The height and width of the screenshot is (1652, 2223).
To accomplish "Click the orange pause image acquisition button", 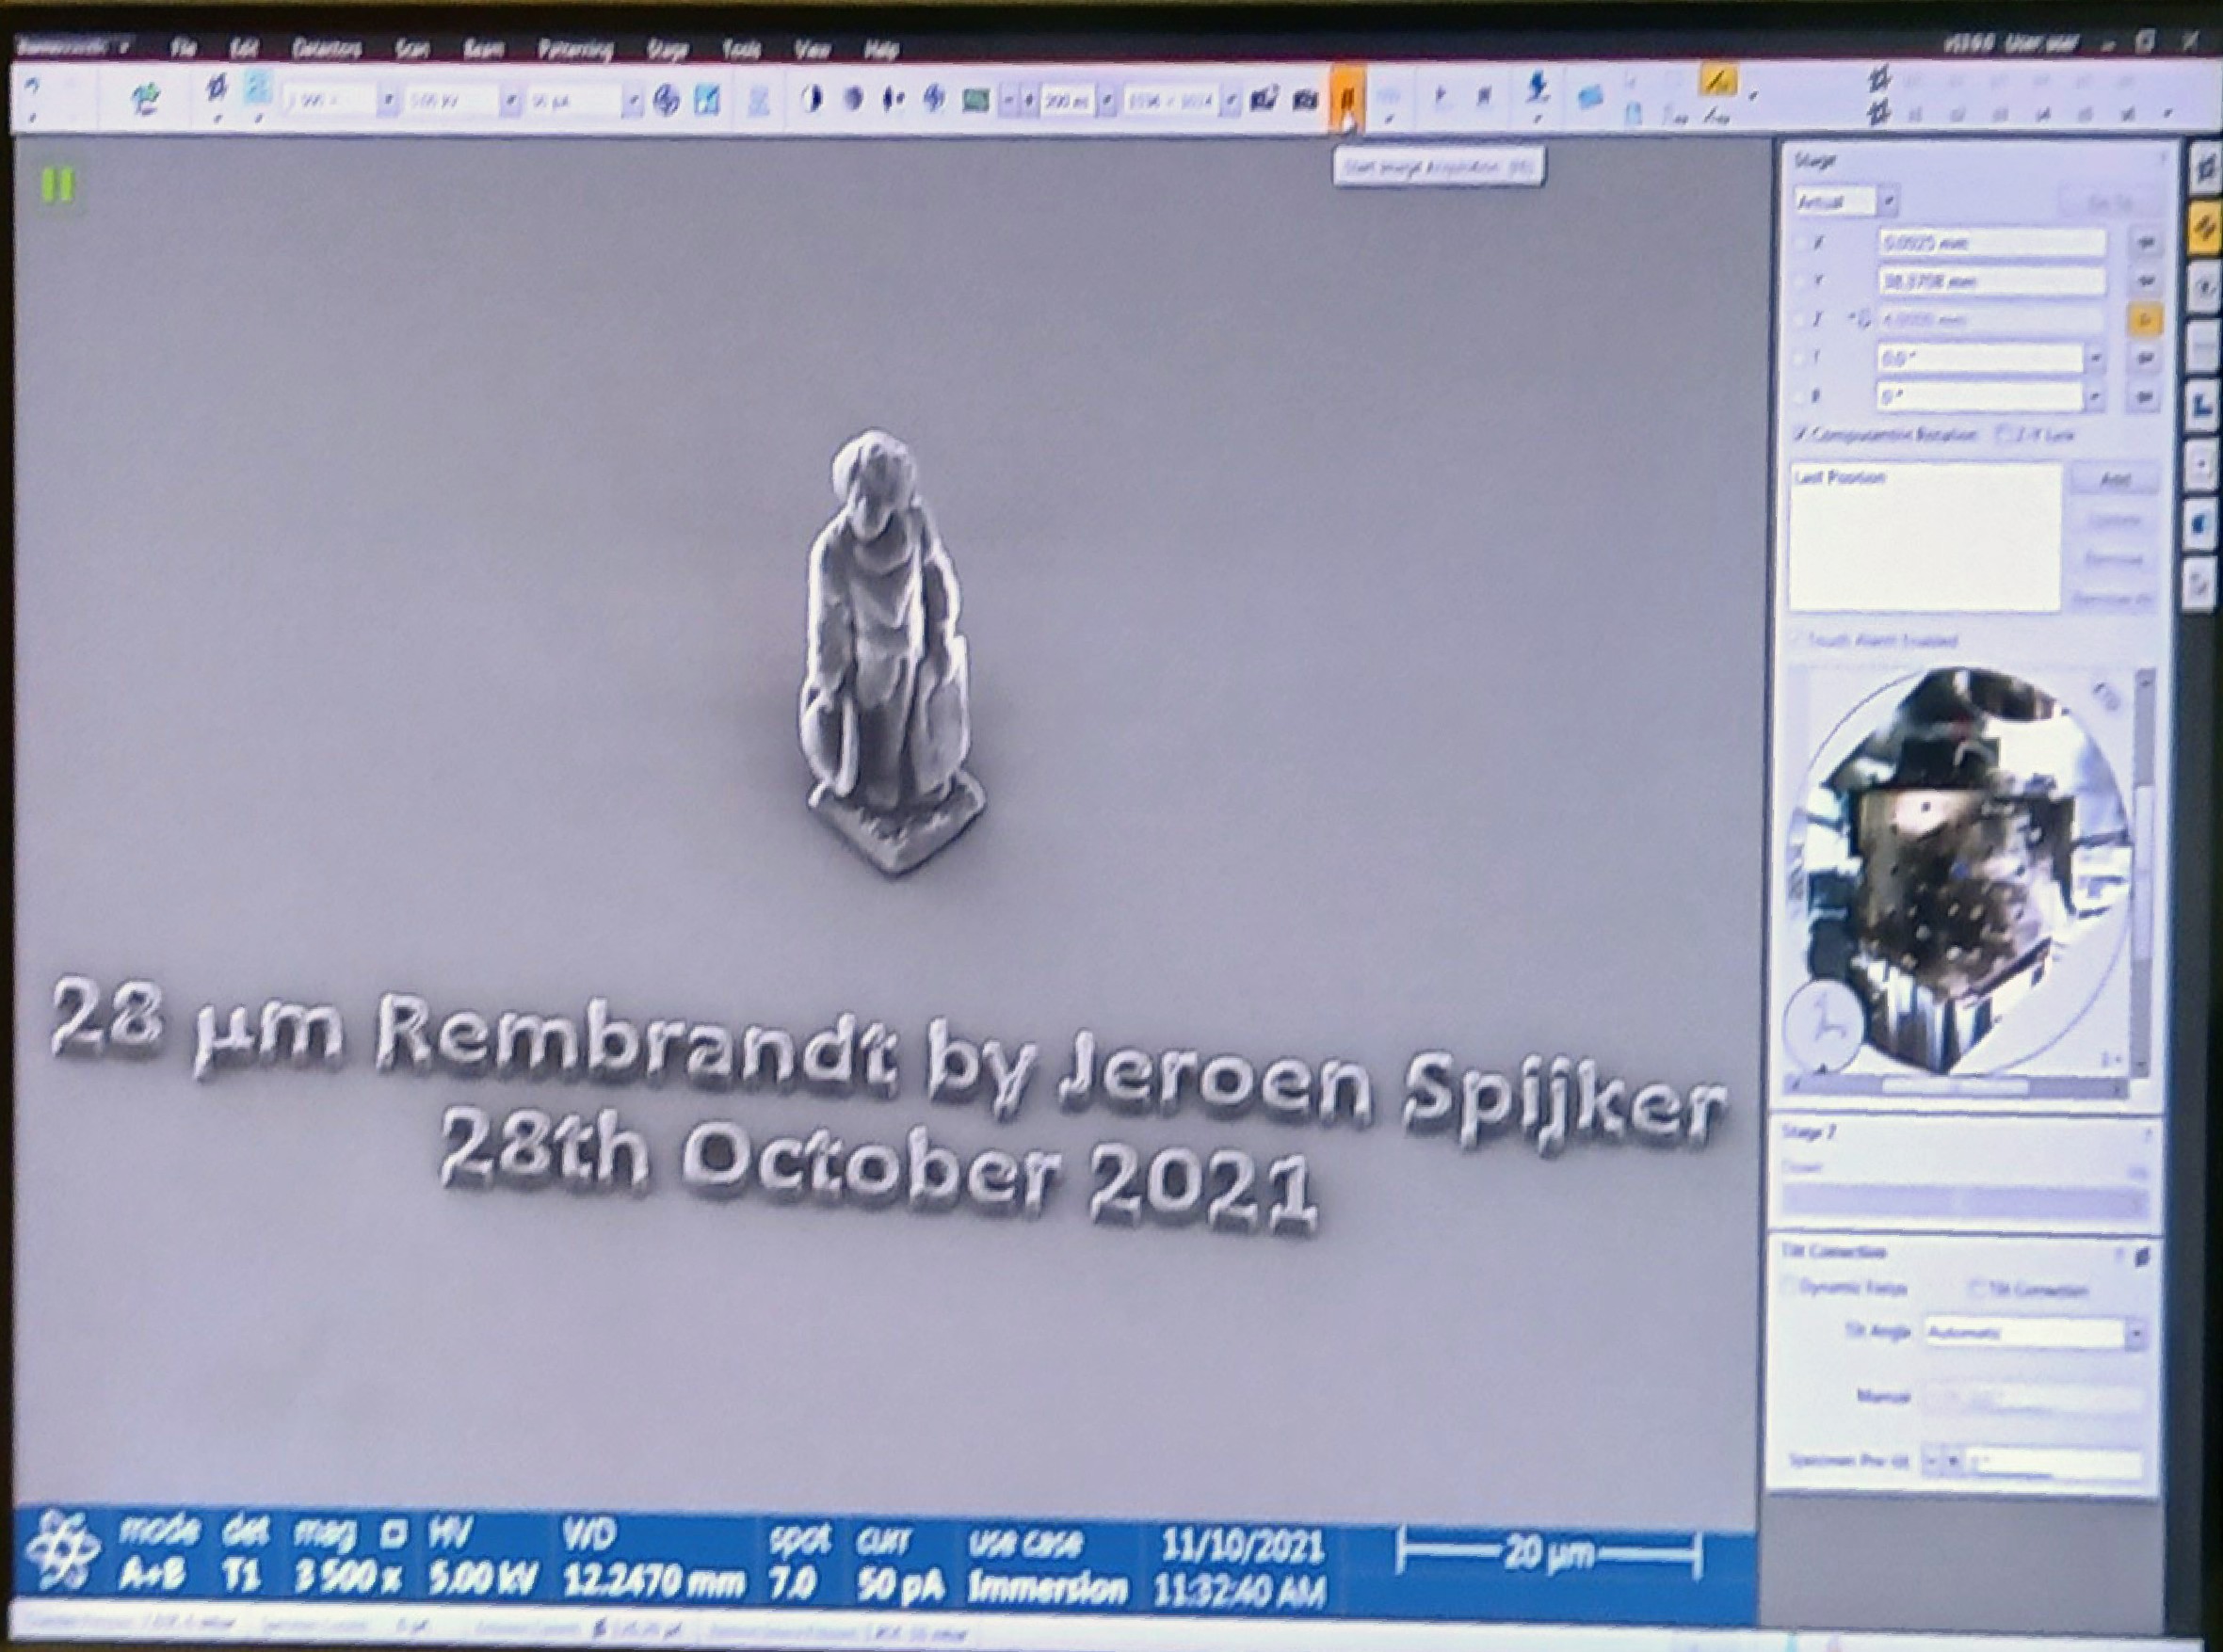I will pyautogui.click(x=1347, y=100).
